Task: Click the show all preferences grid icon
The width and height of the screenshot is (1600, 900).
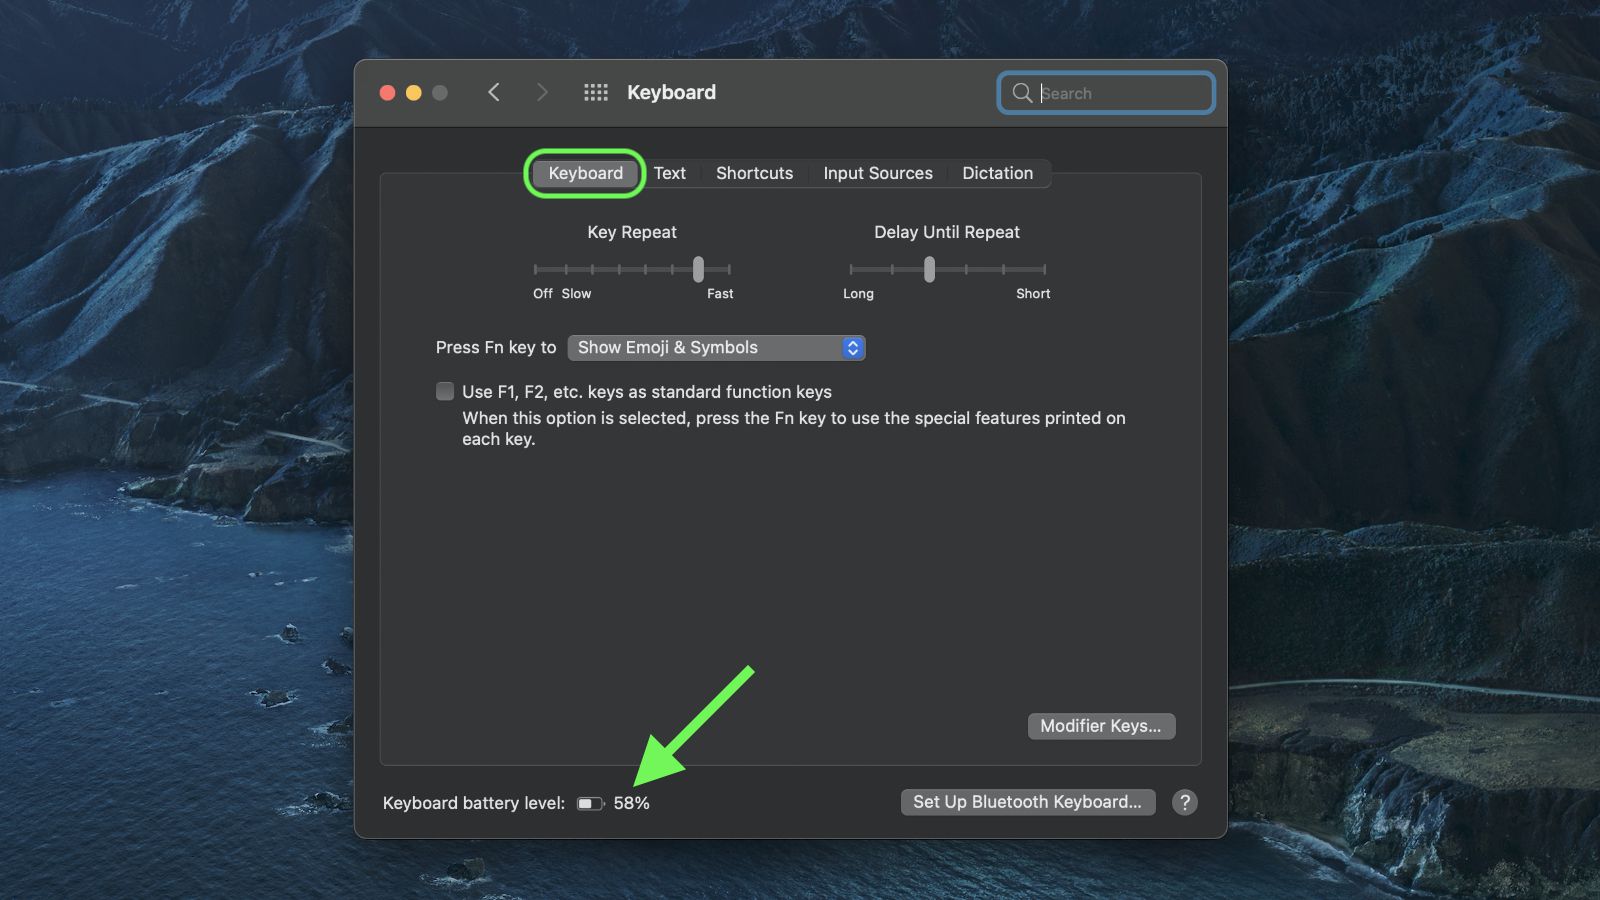Action: point(595,92)
